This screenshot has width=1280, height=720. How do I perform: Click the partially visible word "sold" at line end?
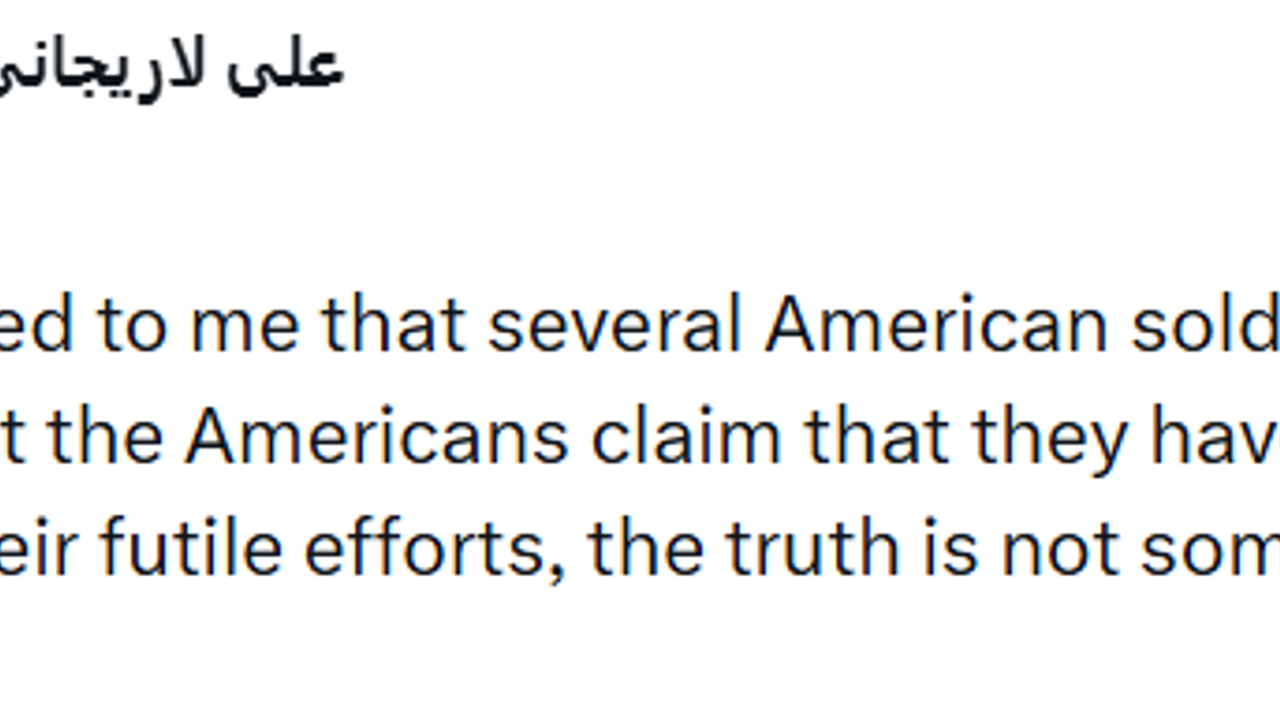[x=1205, y=326]
